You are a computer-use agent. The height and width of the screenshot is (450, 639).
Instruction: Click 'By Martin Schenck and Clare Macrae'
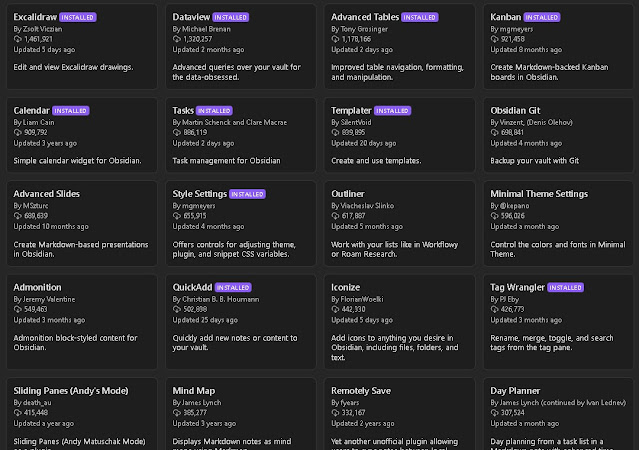point(229,122)
